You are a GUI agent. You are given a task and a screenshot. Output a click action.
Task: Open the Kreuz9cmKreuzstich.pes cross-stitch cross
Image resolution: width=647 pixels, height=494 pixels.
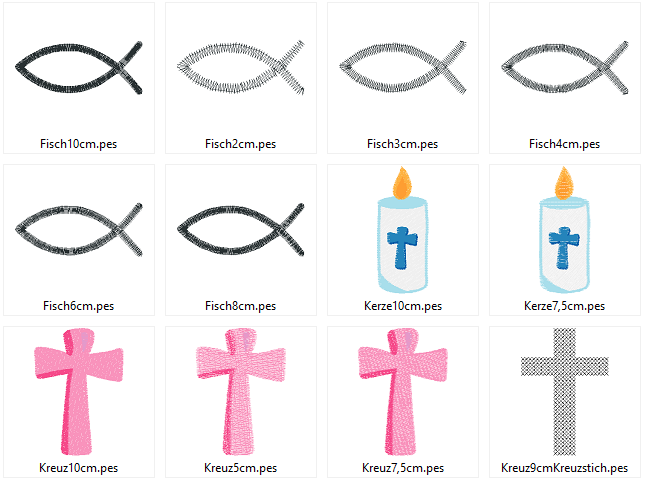point(564,392)
